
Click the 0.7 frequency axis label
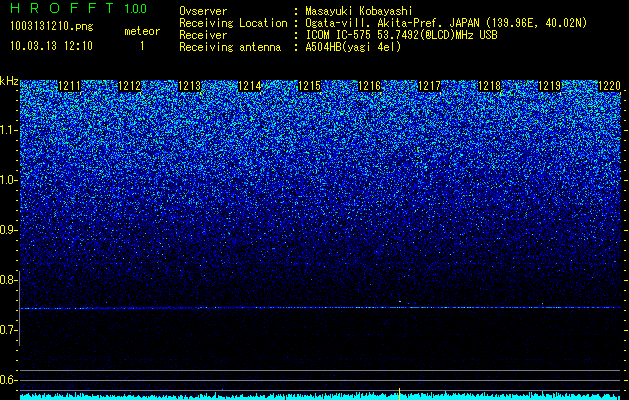tap(8, 330)
